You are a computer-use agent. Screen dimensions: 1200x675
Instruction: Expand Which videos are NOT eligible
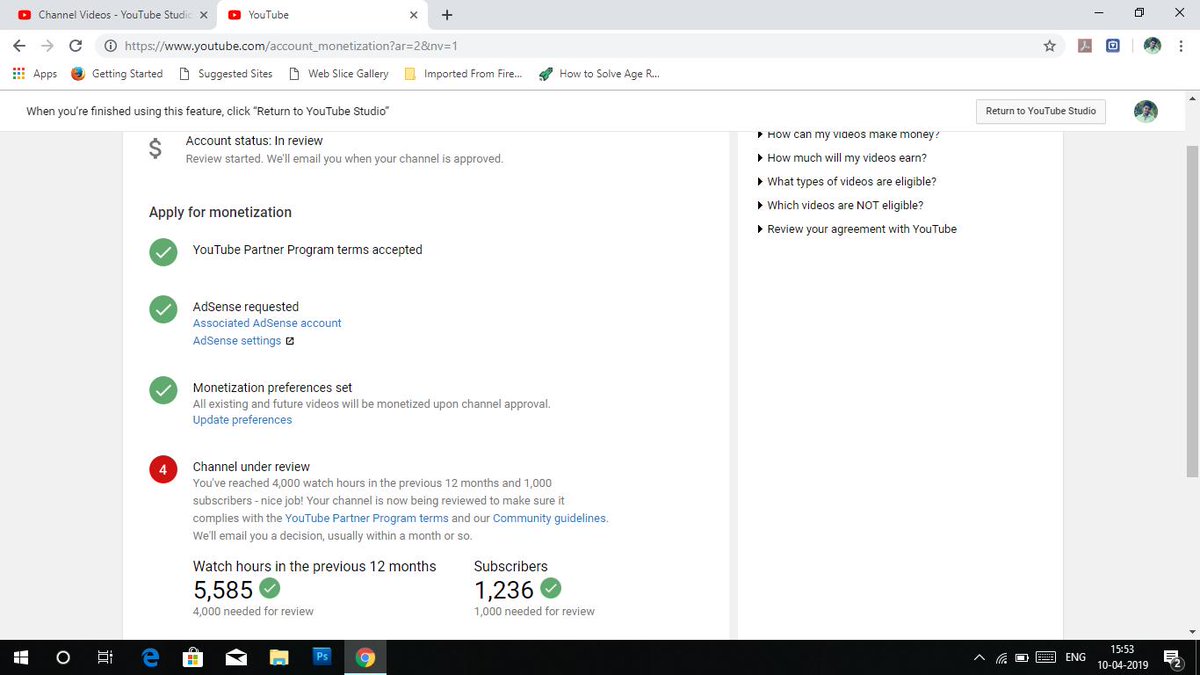click(840, 205)
